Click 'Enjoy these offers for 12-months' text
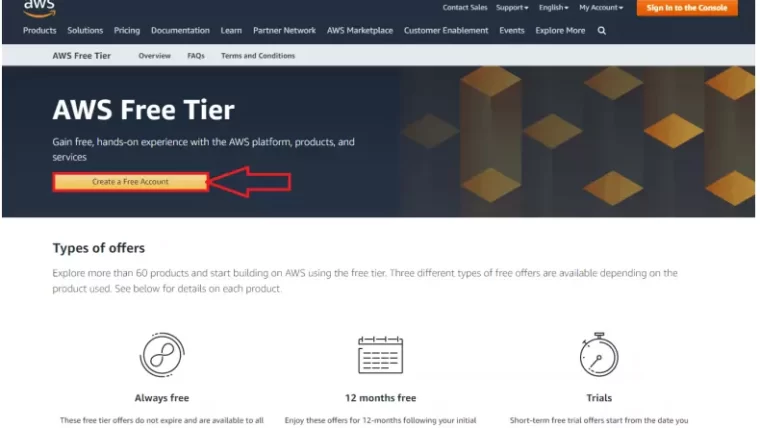Viewport: 760px width, 428px height. 380,420
